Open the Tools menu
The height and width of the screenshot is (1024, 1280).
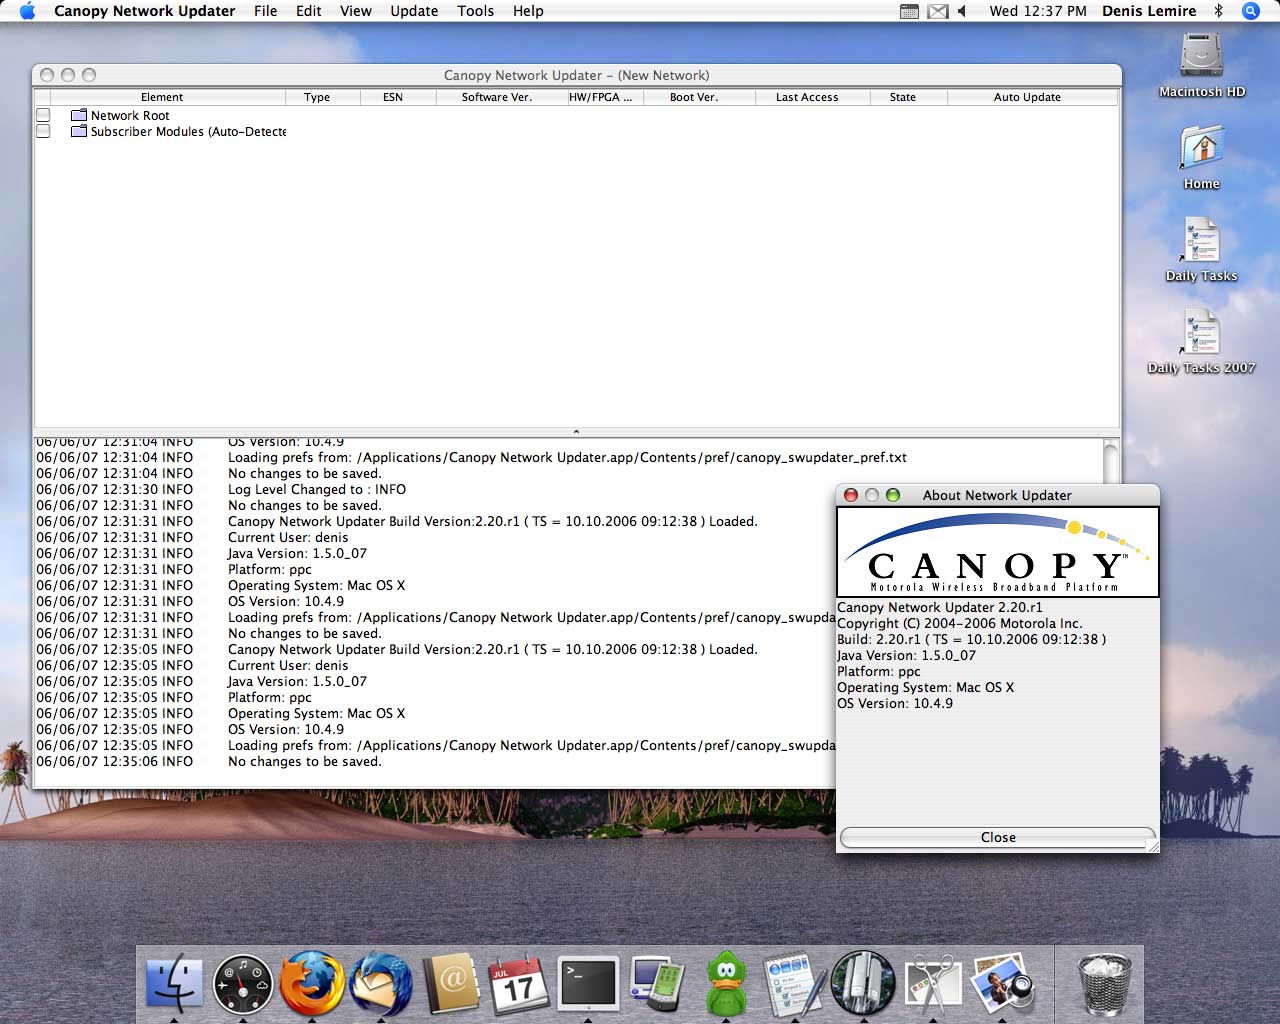(x=476, y=11)
